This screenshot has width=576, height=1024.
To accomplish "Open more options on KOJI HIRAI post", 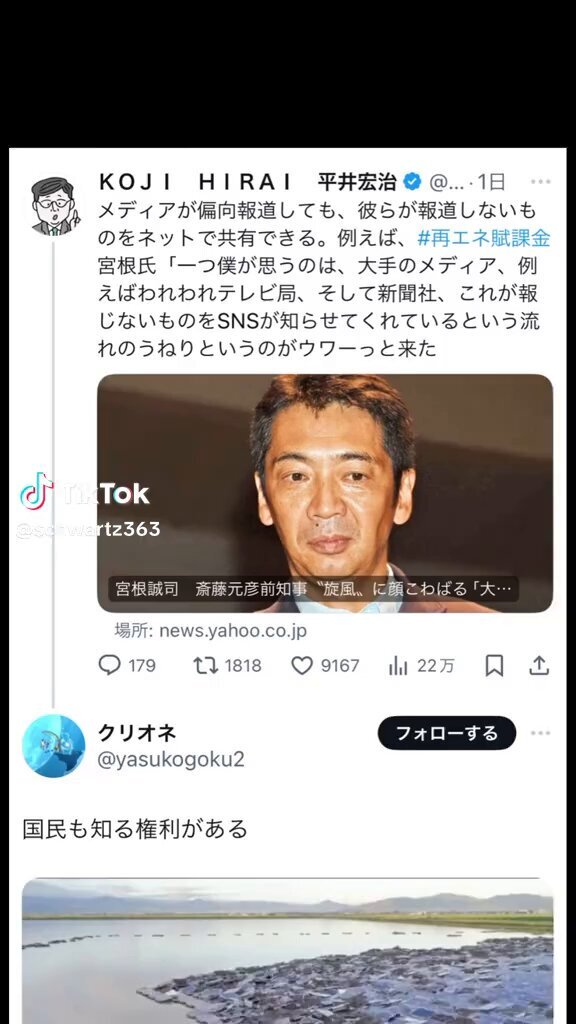I will point(540,182).
